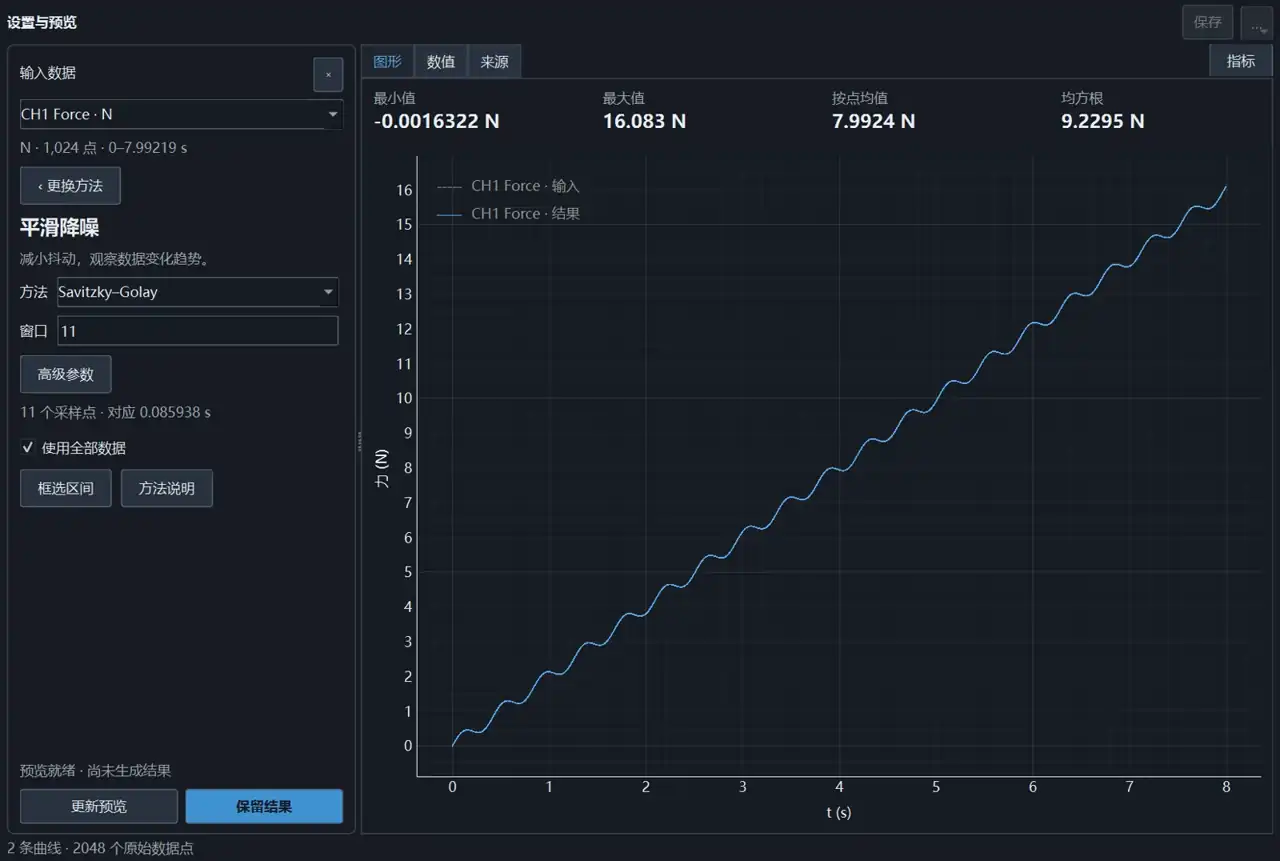Viewport: 1280px width, 861px height.
Task: Click the 力 (N) y-axis label
Action: pyautogui.click(x=383, y=468)
